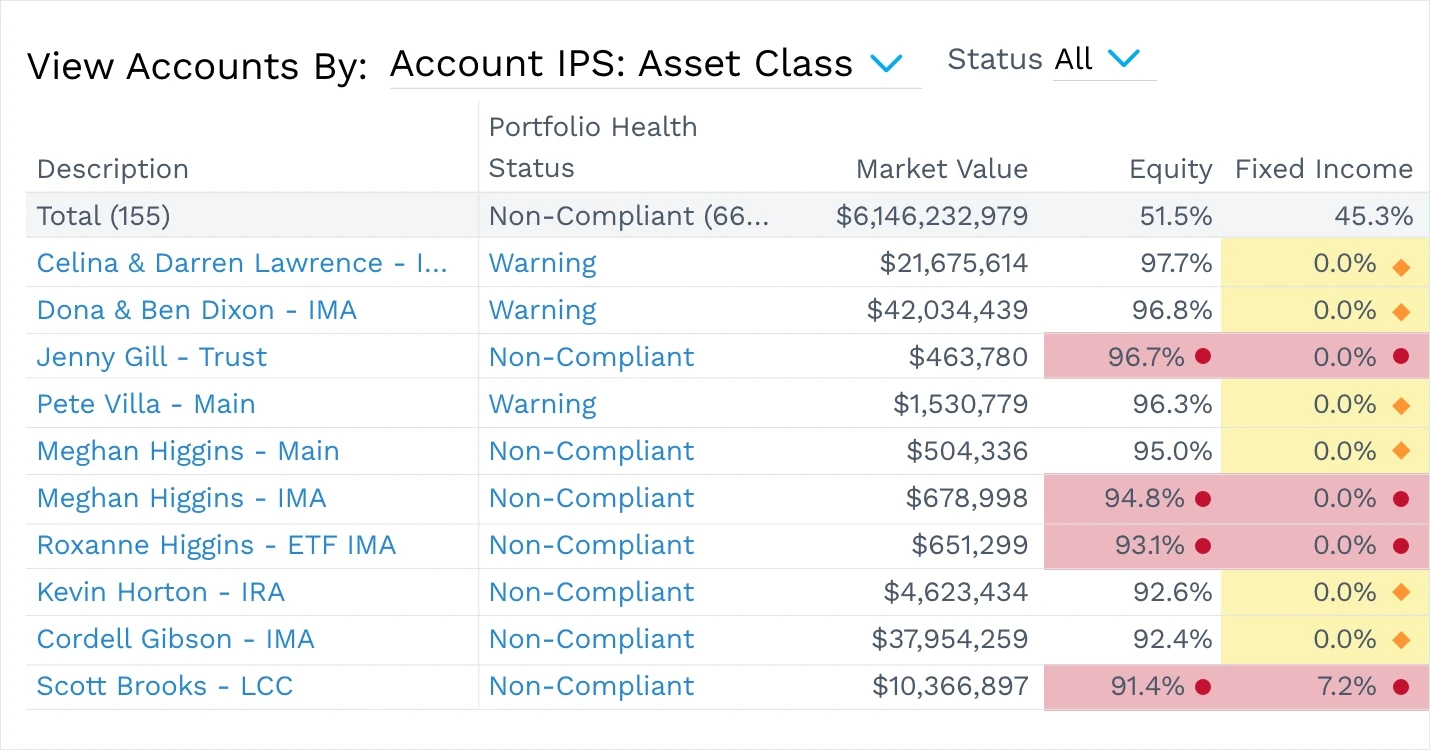
Task: Click the red dot beside Meghan Higgins IMA equity
Action: 1203,499
